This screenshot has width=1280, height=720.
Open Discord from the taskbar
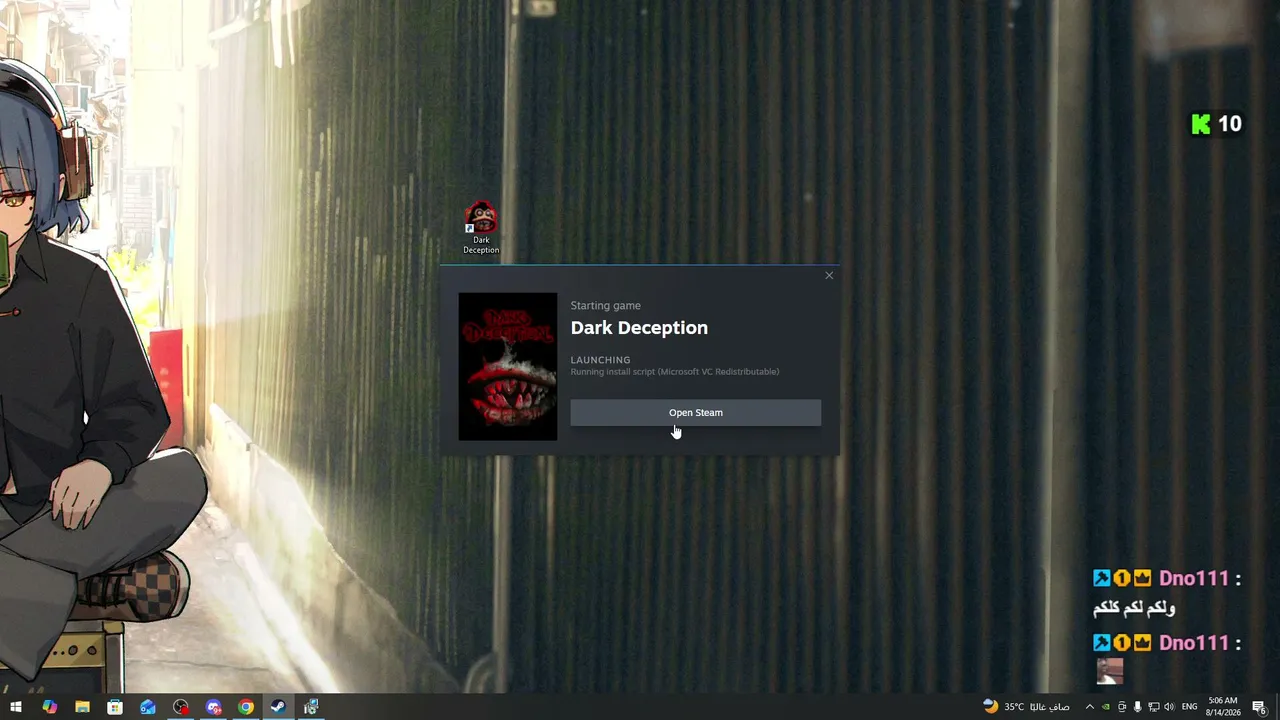tap(213, 707)
